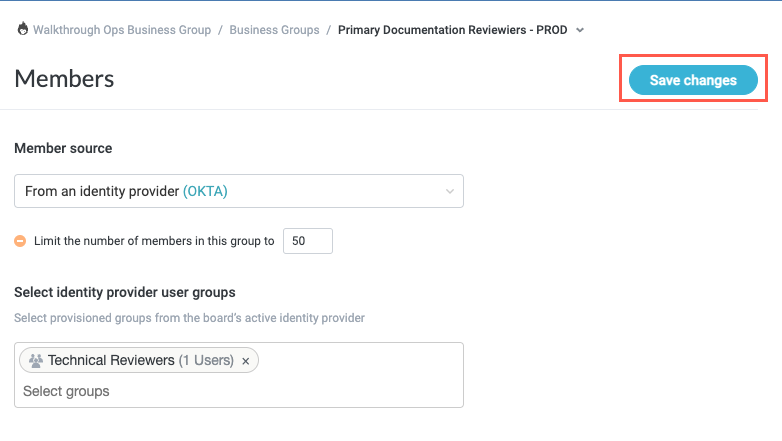Click the Save changes button
Image resolution: width=782 pixels, height=441 pixels.
pyautogui.click(x=693, y=80)
